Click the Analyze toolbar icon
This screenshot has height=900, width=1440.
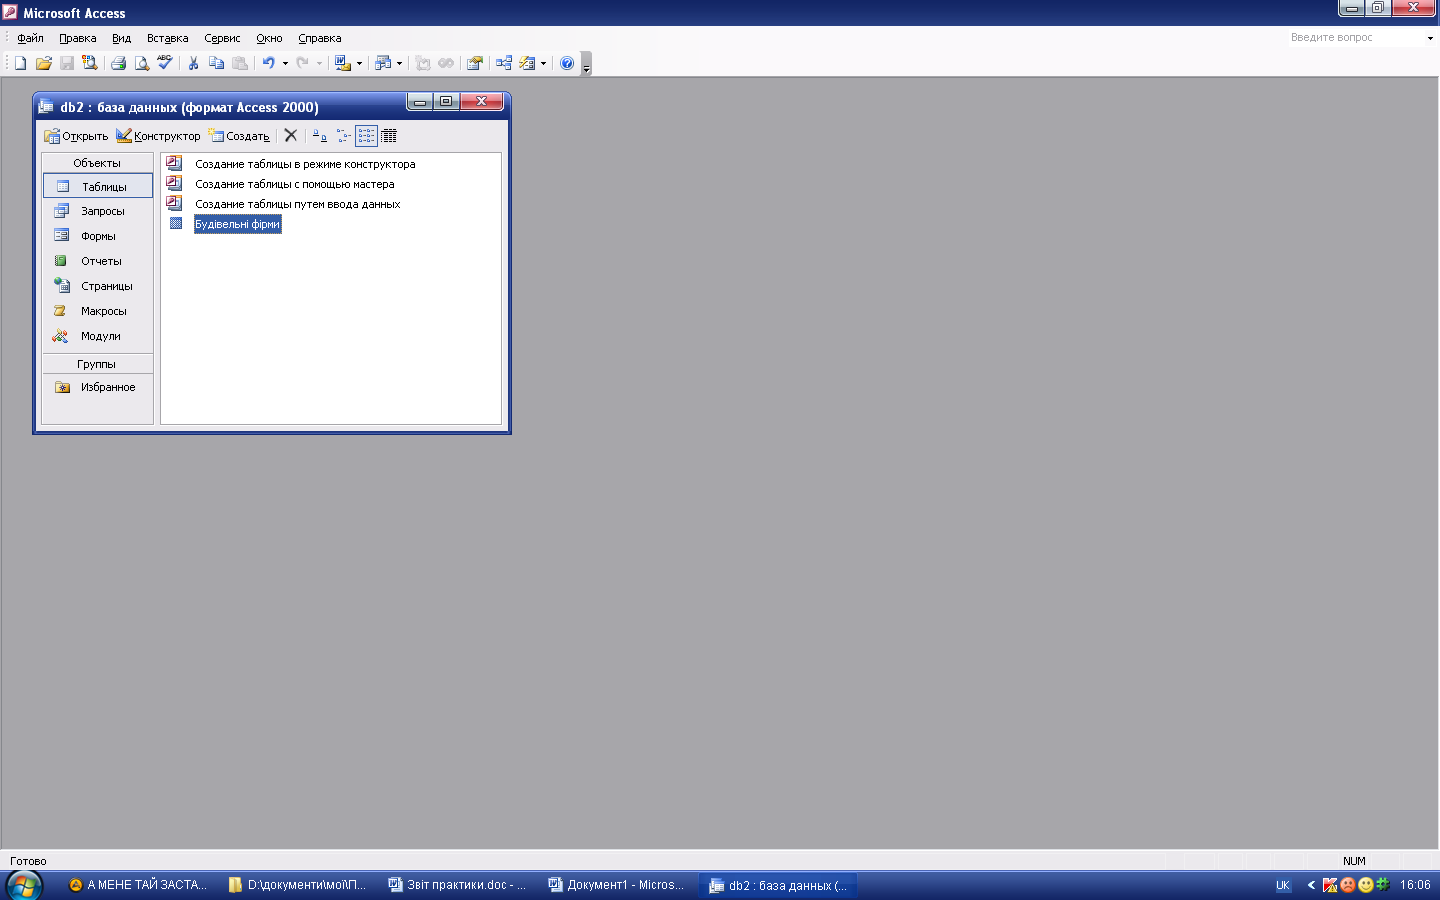[x=382, y=63]
